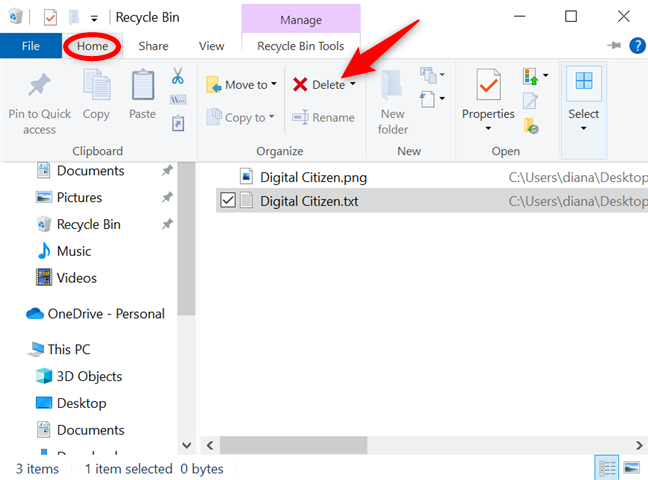648x480 pixels.
Task: Click the Edit icon in Open group
Action: pos(531,100)
